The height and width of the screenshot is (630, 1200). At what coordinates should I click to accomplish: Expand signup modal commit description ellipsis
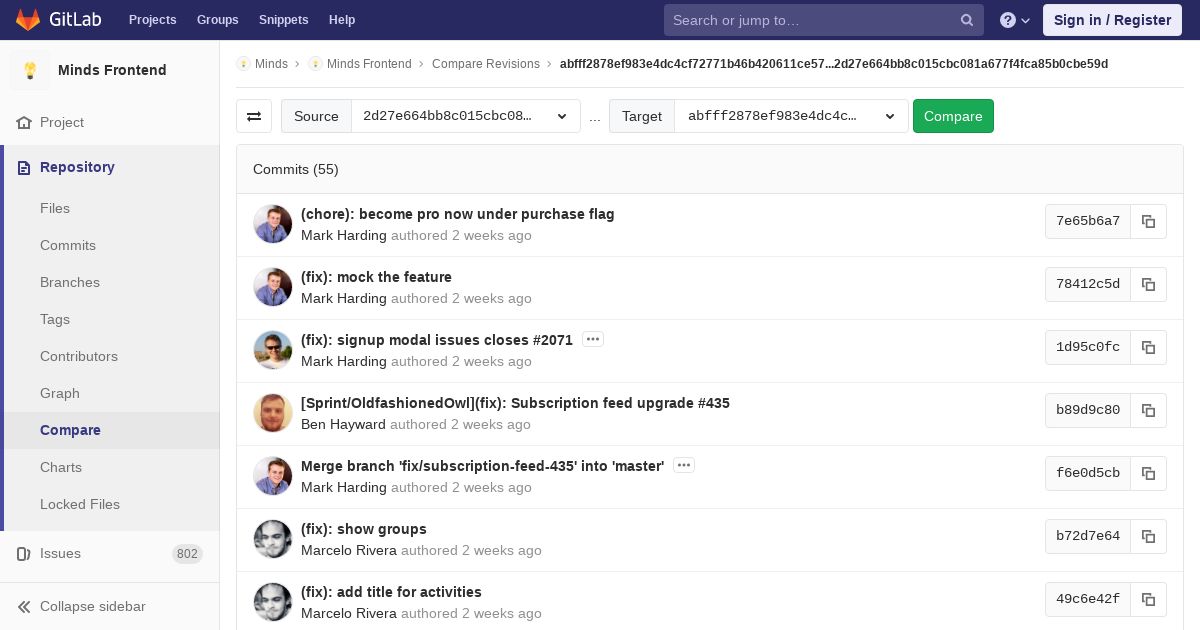point(593,339)
